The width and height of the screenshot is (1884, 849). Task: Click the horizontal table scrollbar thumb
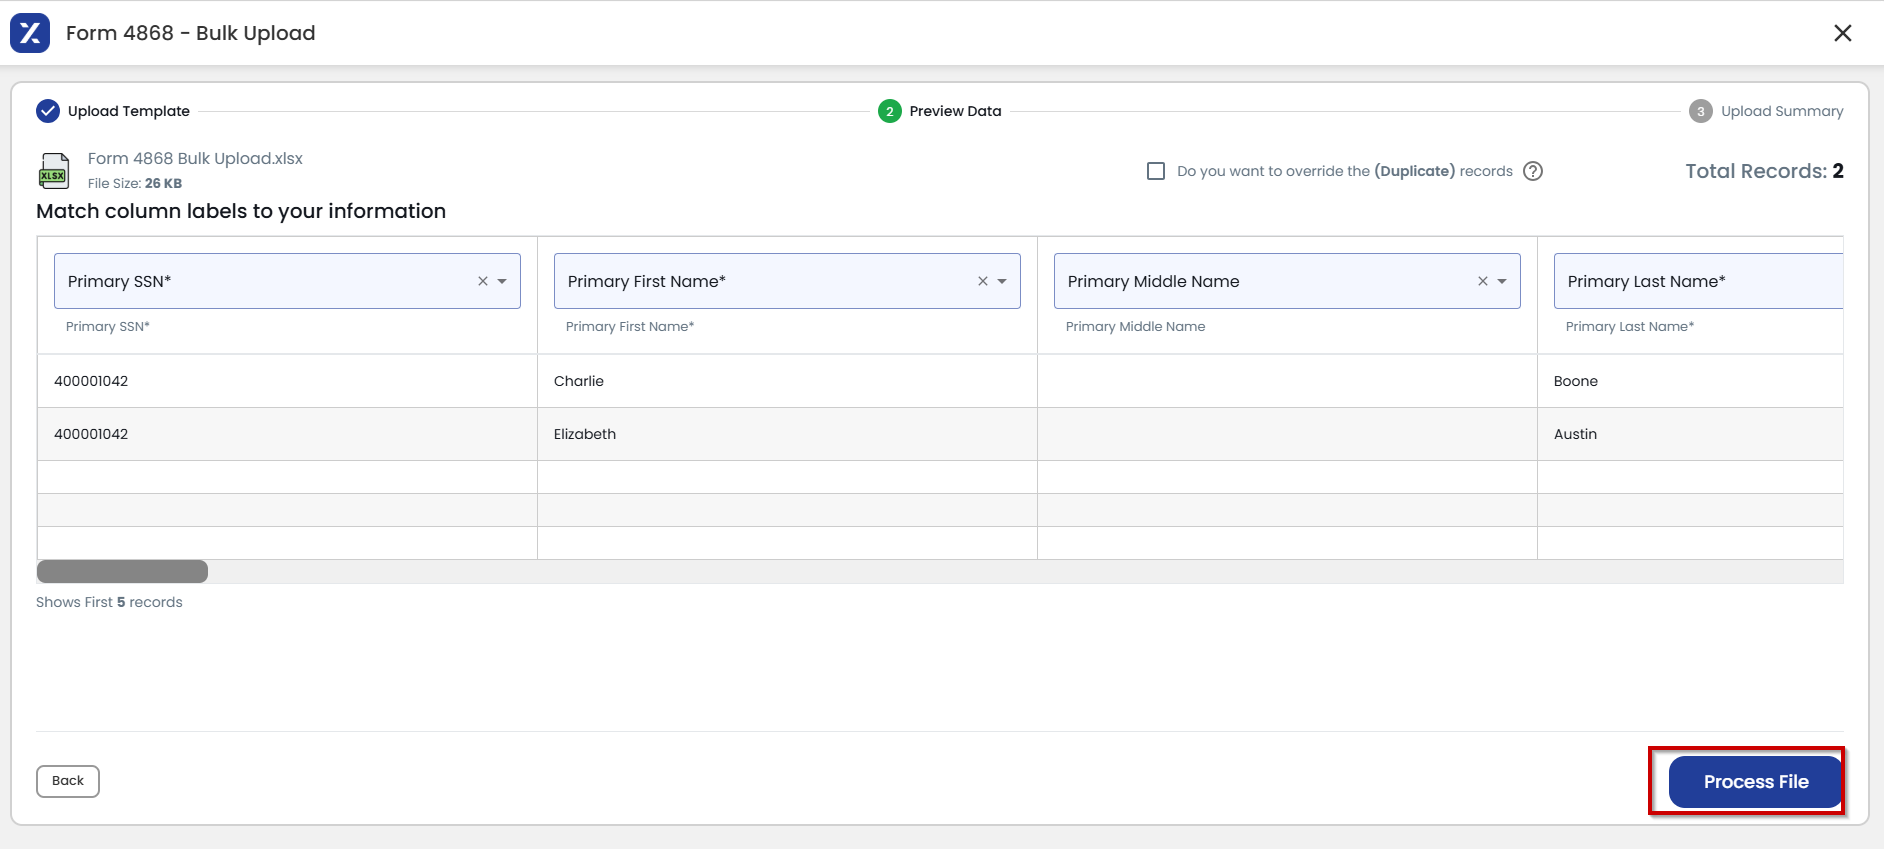click(x=122, y=571)
